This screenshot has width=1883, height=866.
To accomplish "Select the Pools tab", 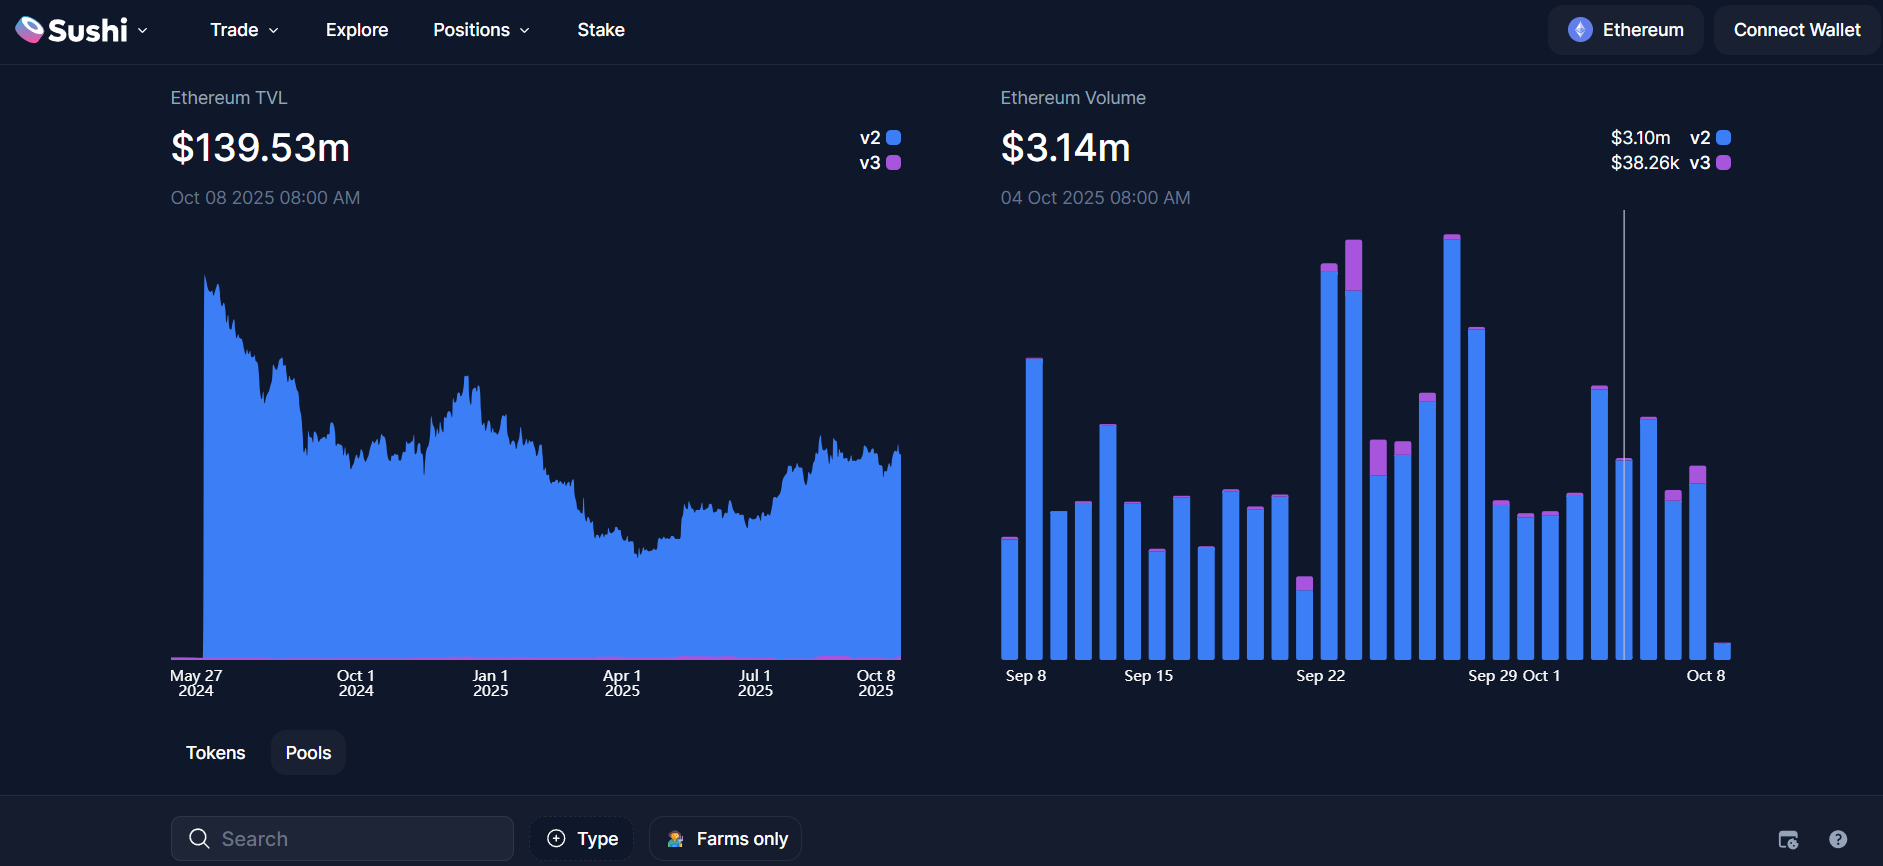I will point(308,753).
